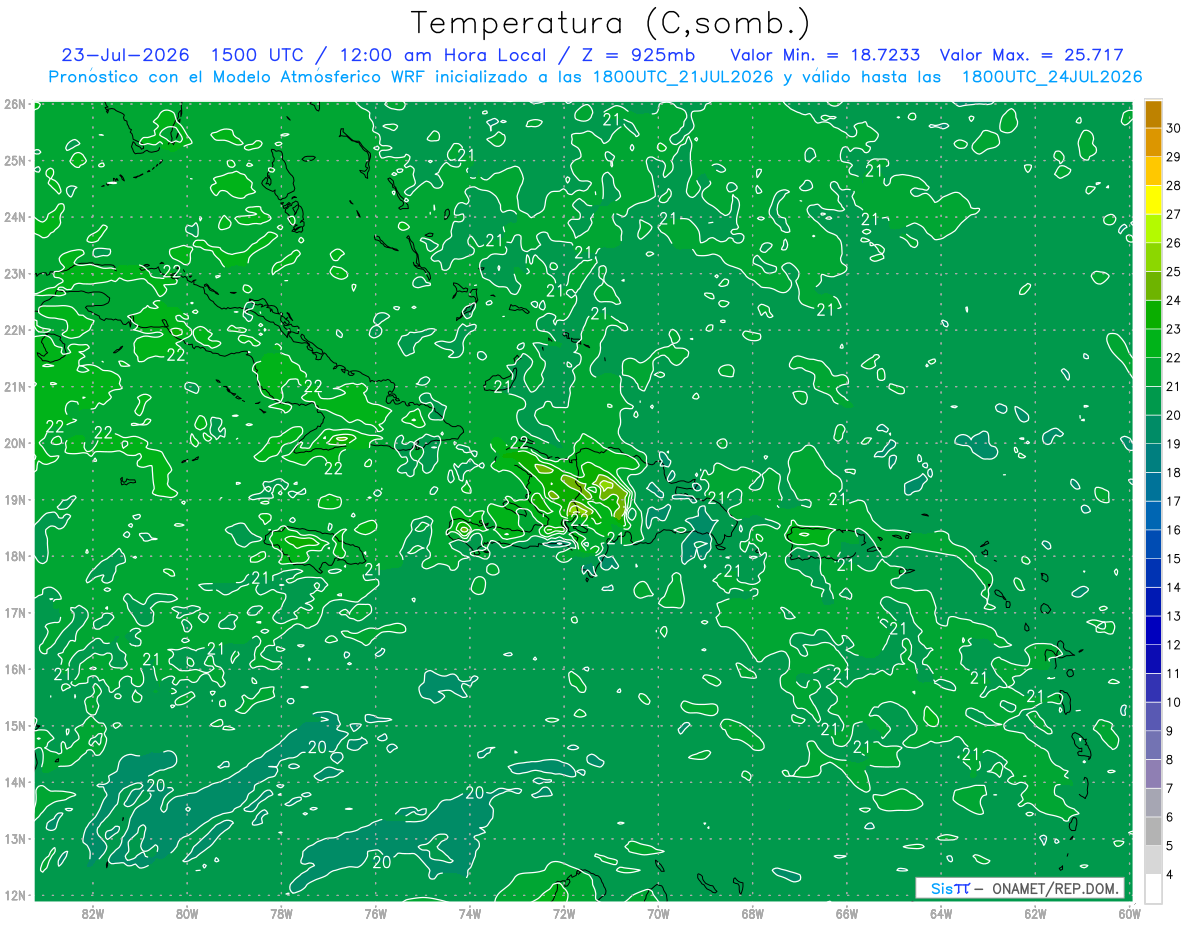Viewport: 1200px width, 927px height.
Task: Click longitude axis label '70W'
Action: pyautogui.click(x=658, y=913)
